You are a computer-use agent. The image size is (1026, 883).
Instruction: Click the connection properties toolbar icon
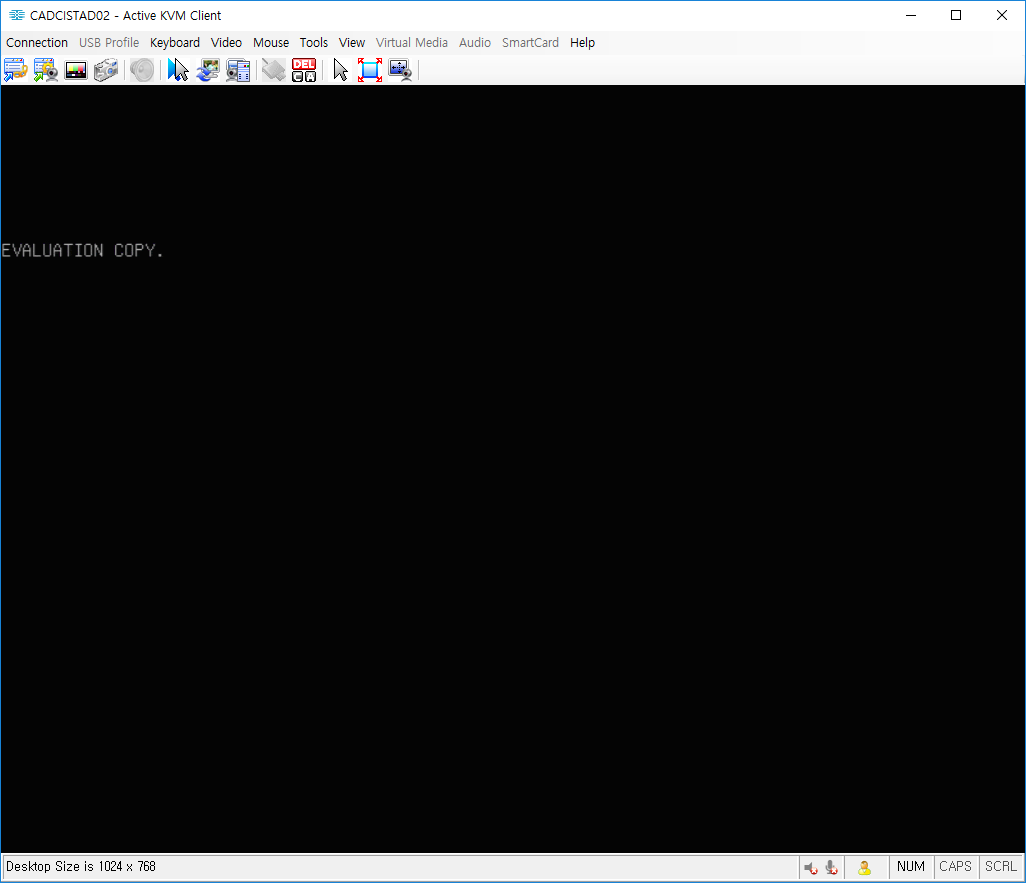tap(16, 69)
